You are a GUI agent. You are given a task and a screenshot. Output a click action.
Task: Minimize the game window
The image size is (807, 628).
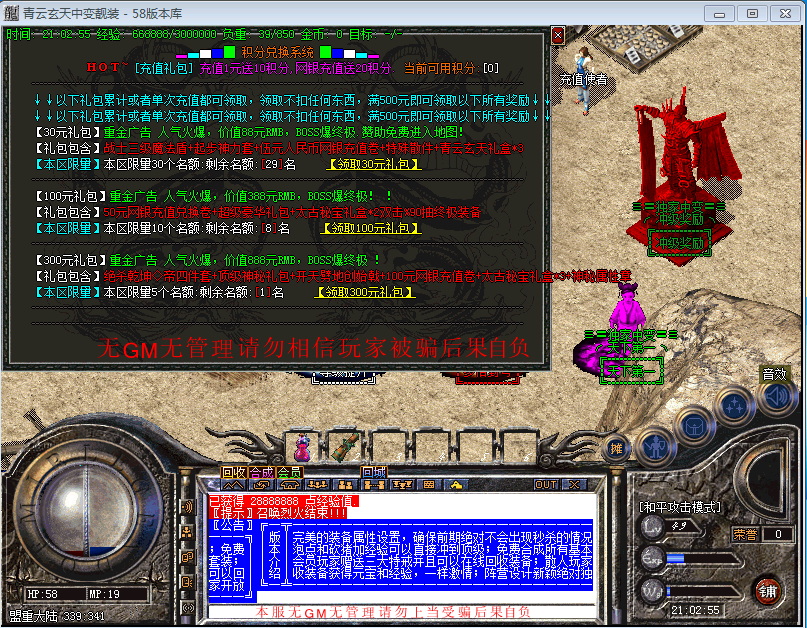(719, 14)
